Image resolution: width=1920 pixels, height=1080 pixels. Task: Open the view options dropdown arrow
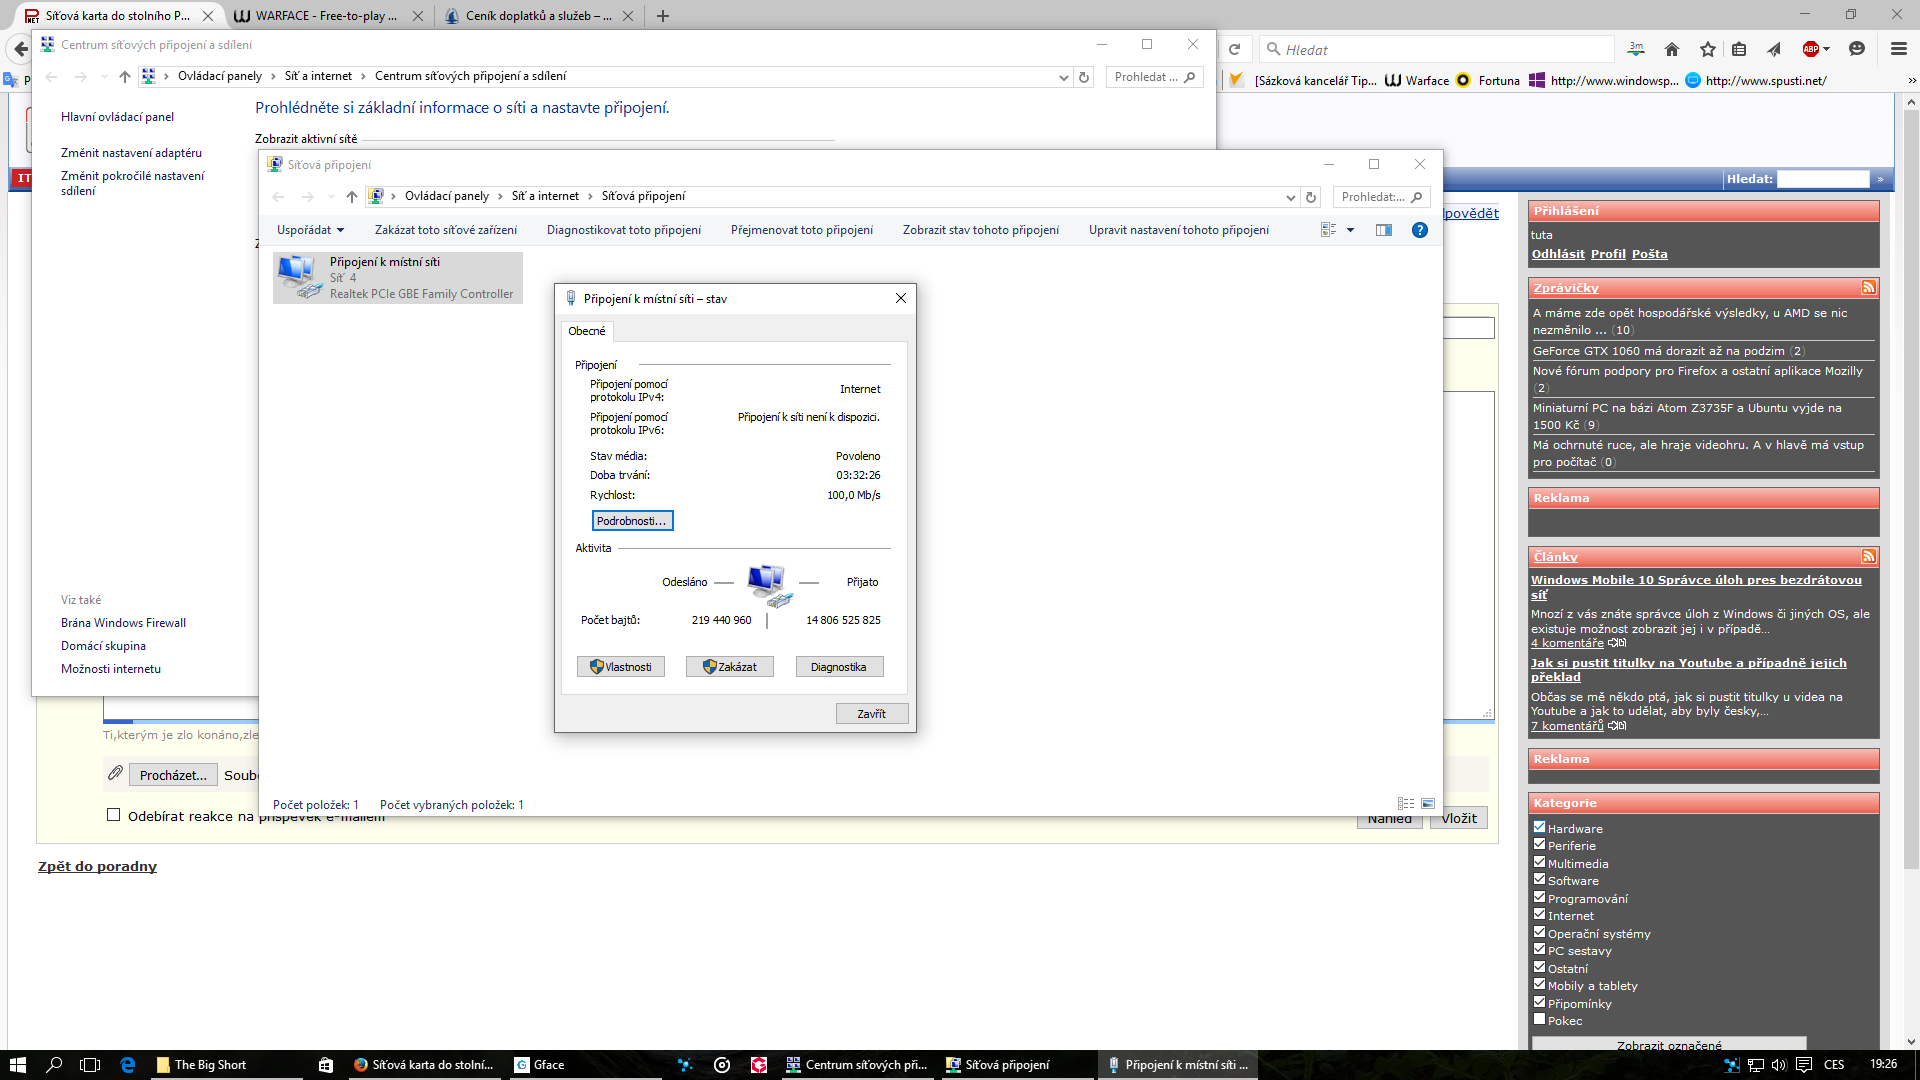pos(1350,230)
